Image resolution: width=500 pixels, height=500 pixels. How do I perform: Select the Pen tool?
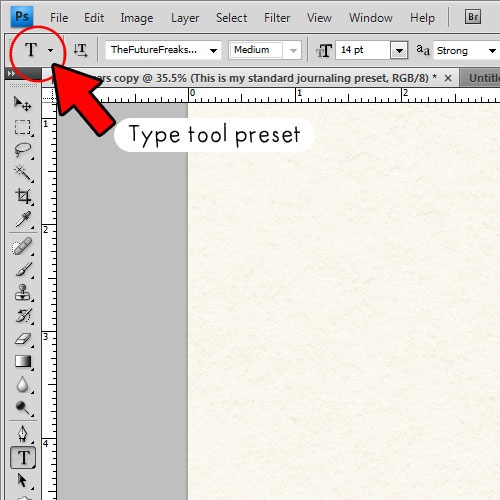tap(22, 434)
